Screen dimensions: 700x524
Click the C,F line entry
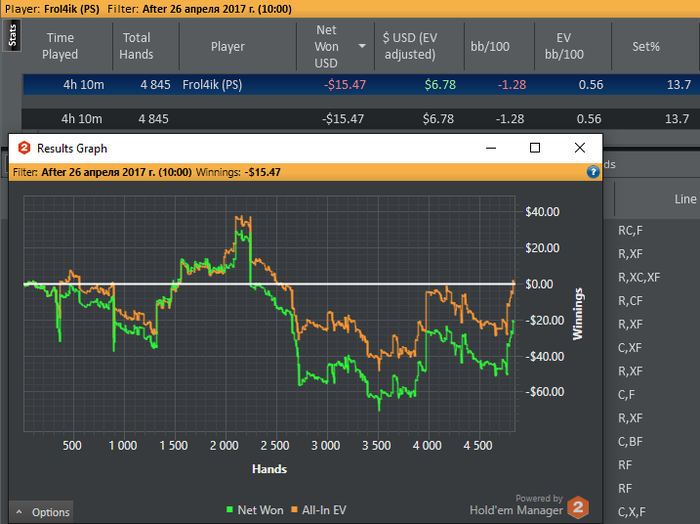[626, 395]
